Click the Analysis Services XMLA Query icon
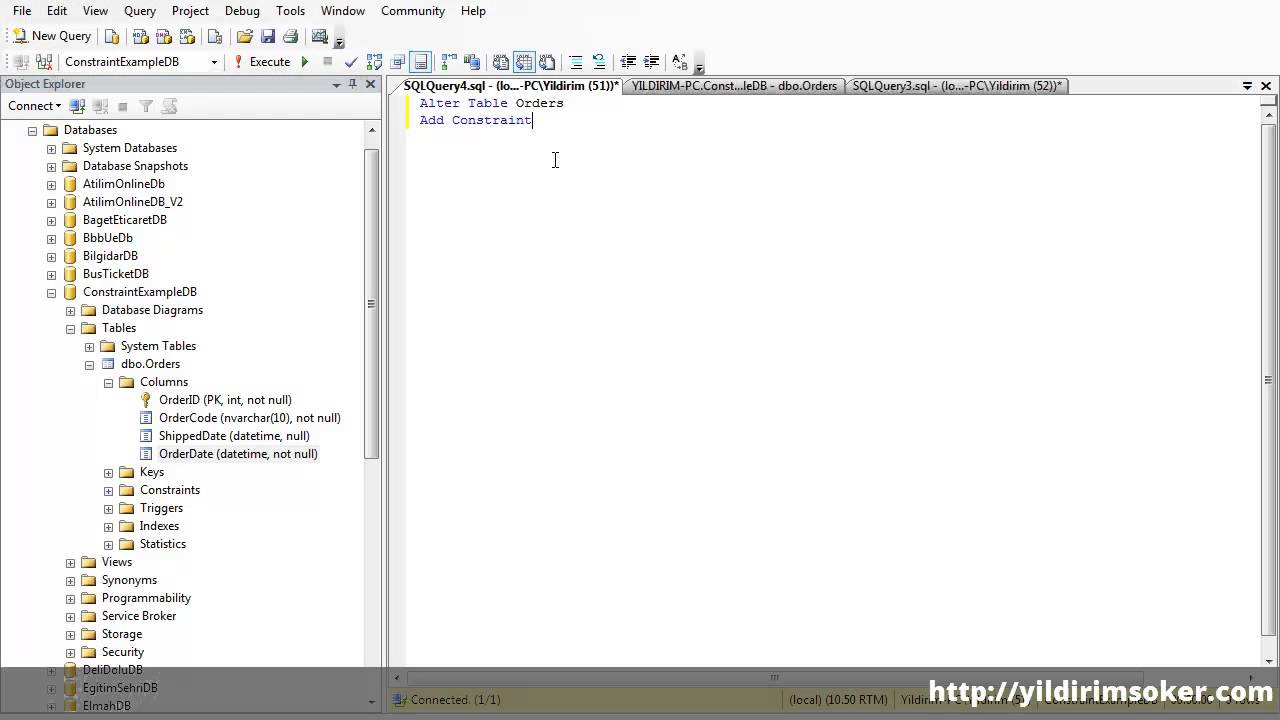Screen dimensions: 1280x720 (187, 36)
